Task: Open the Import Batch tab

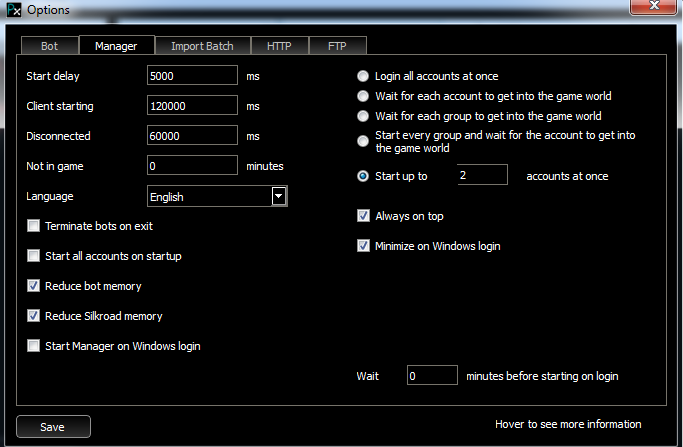Action: (x=202, y=46)
